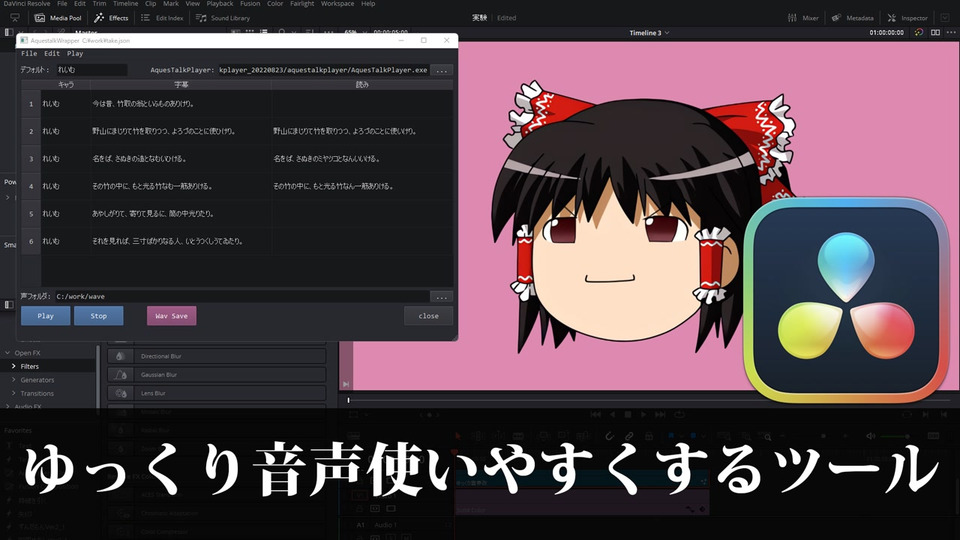The width and height of the screenshot is (960, 540).
Task: Click the pink Wav Save button
Action: point(171,316)
